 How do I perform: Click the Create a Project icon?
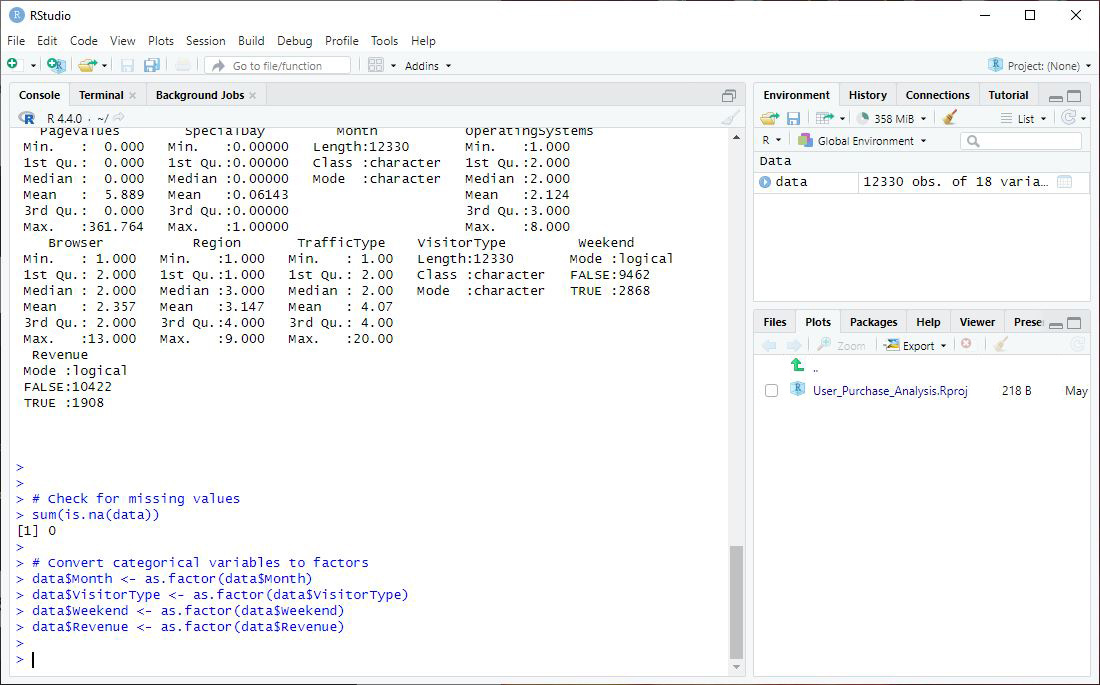(x=56, y=65)
